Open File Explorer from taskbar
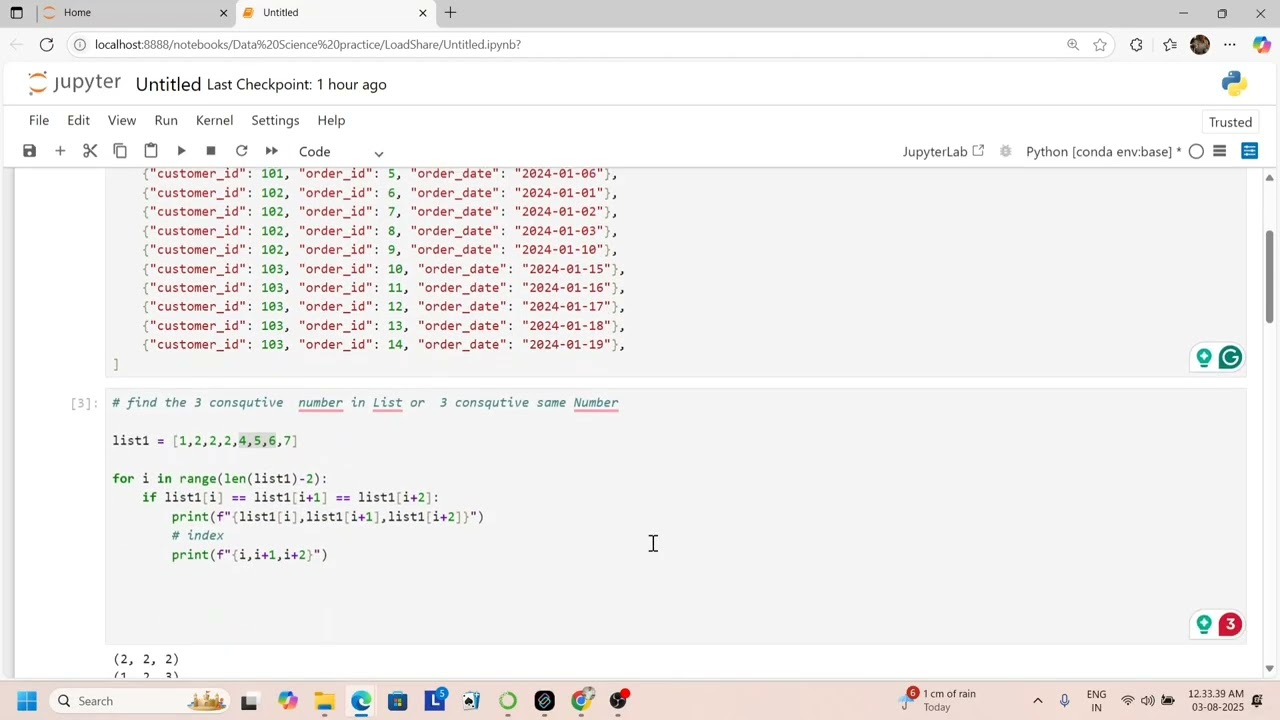 click(x=324, y=701)
